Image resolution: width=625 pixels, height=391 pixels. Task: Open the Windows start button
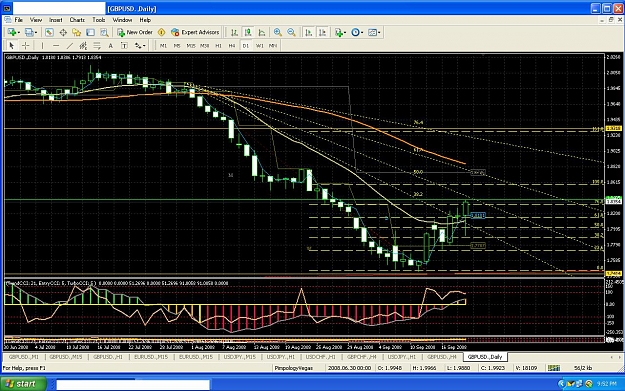pos(23,384)
